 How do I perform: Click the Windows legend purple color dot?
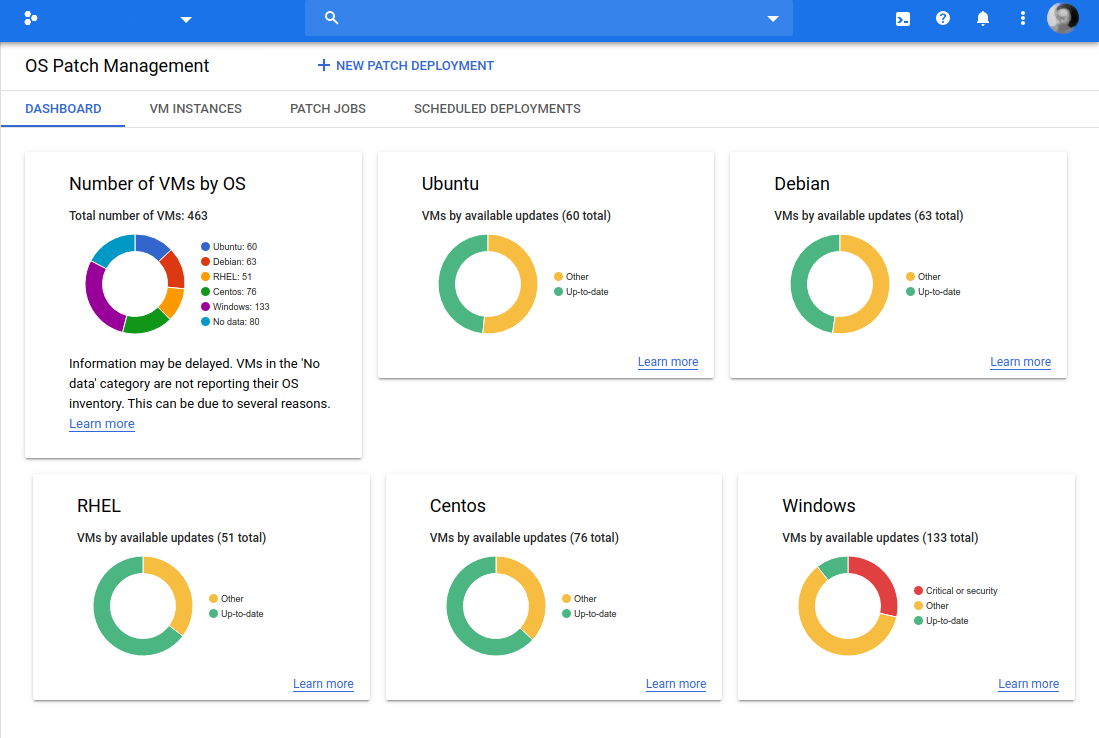coord(205,307)
